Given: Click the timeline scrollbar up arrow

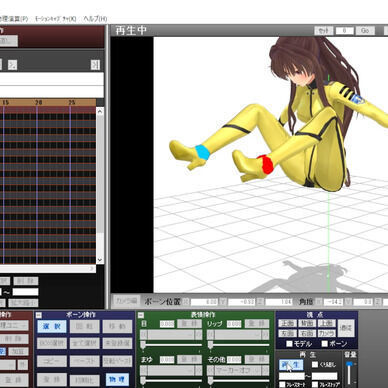Looking at the screenshot, I should (100, 111).
